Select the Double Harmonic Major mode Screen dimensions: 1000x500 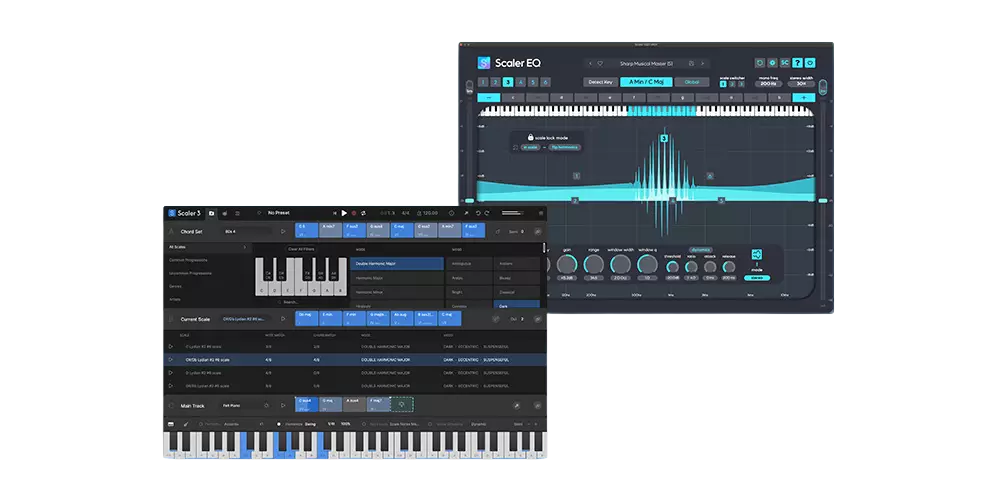tap(397, 263)
